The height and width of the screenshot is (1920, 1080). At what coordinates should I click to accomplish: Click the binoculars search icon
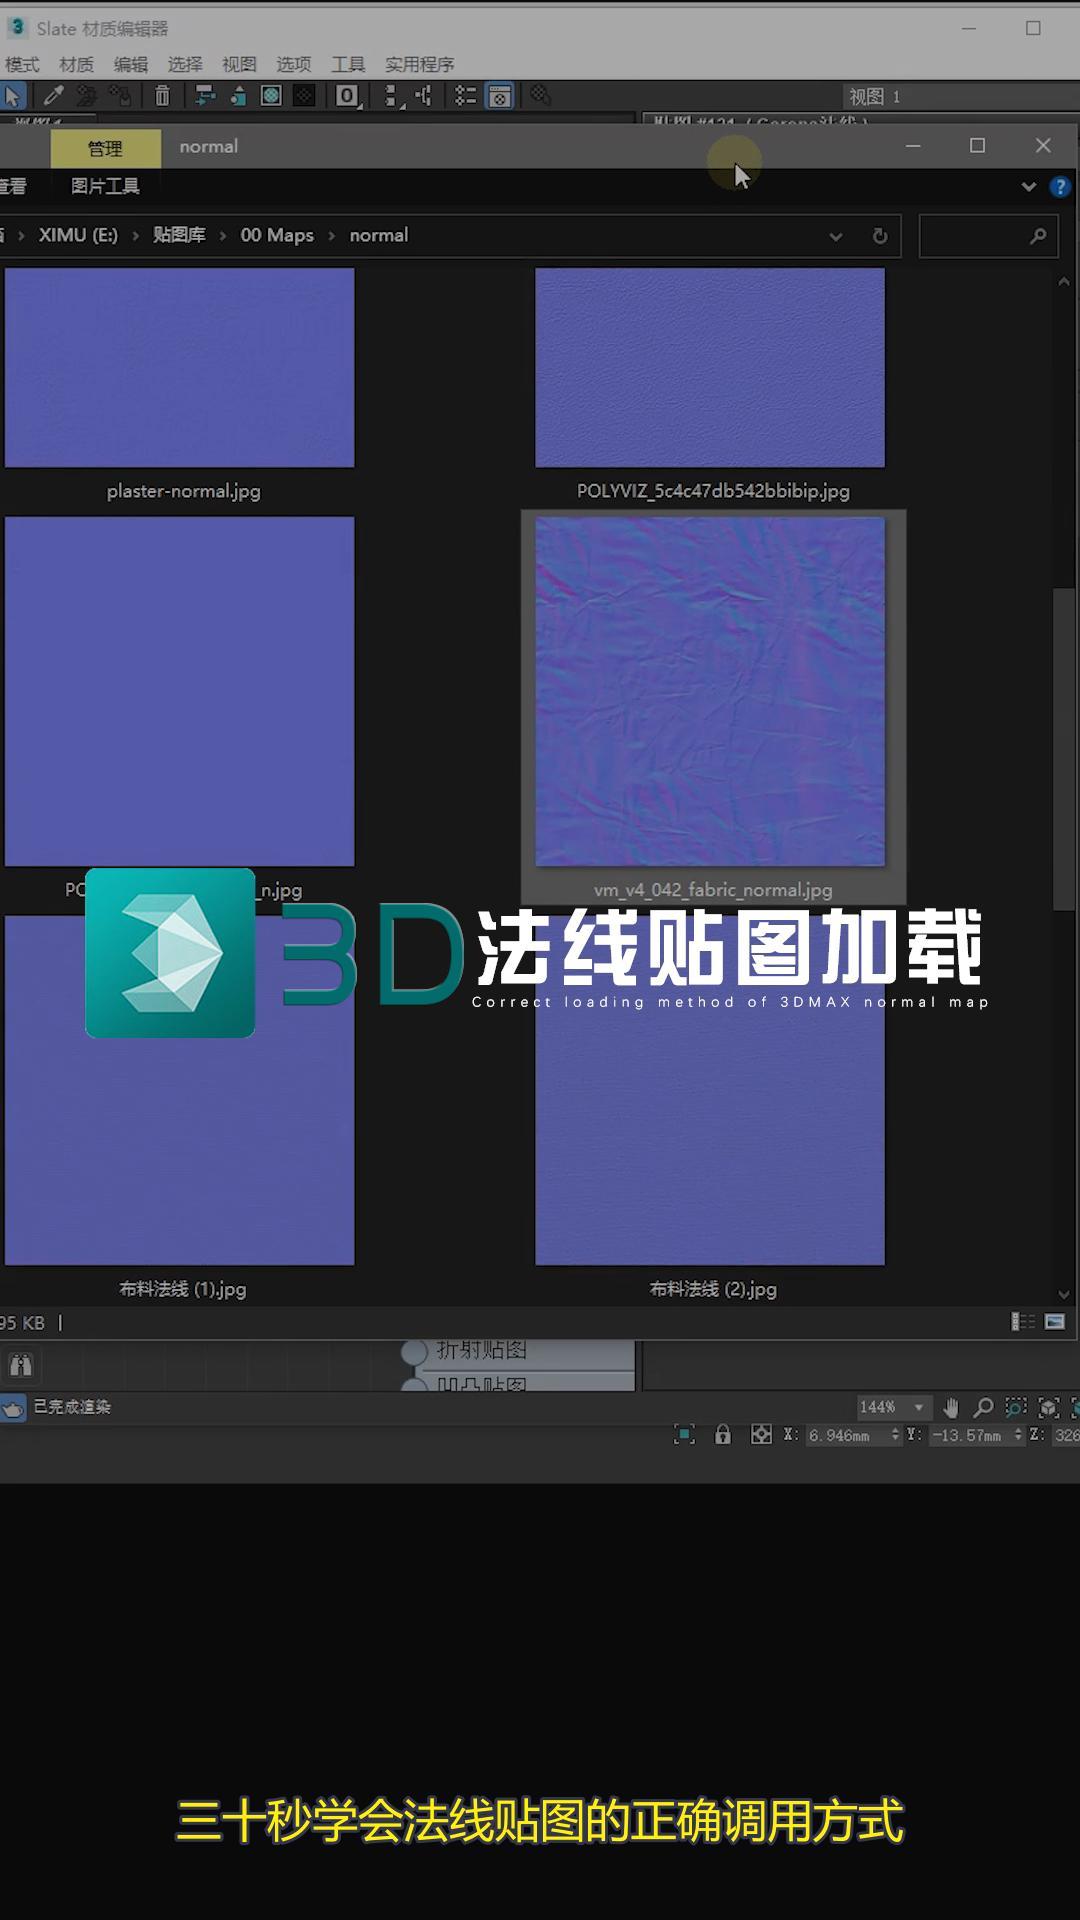click(x=21, y=1365)
